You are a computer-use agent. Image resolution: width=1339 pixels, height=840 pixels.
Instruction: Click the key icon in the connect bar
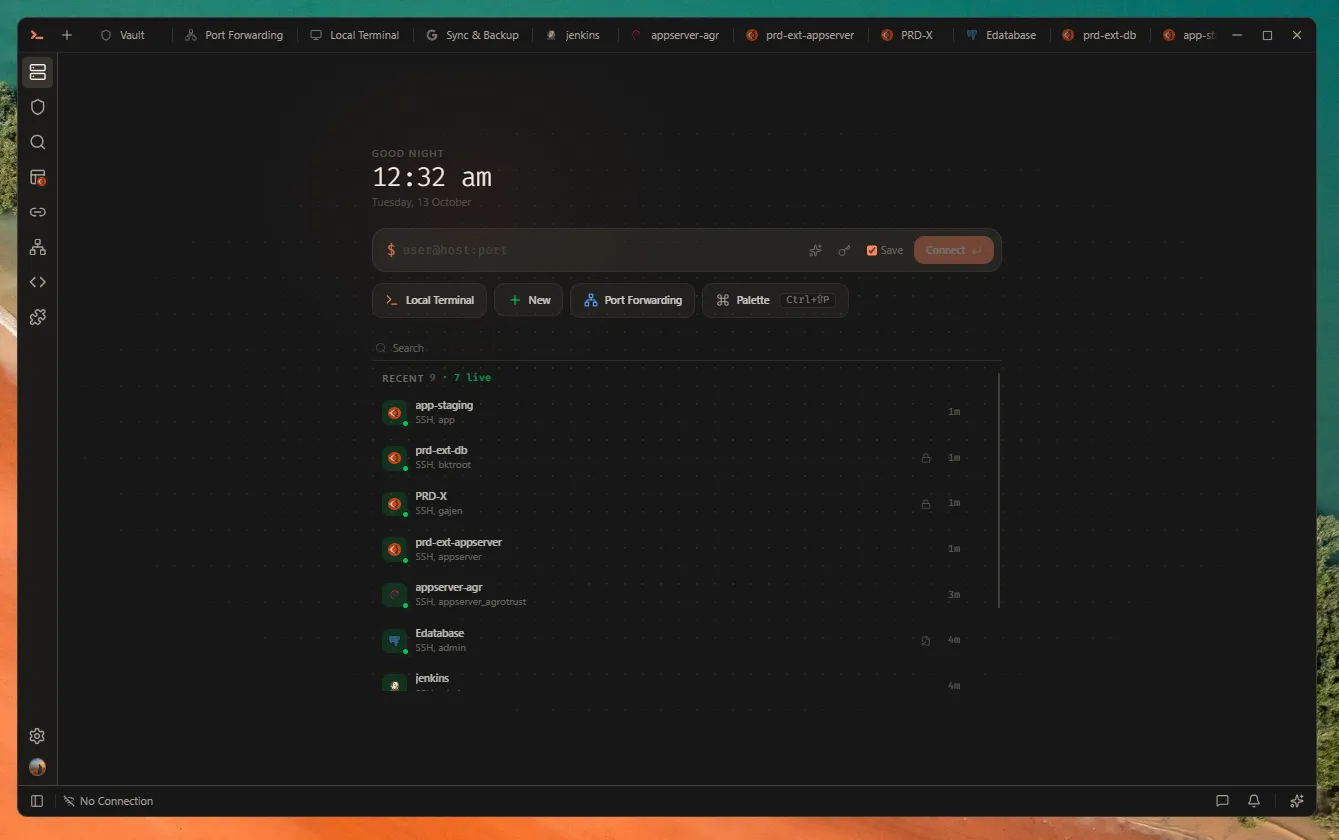(x=844, y=250)
